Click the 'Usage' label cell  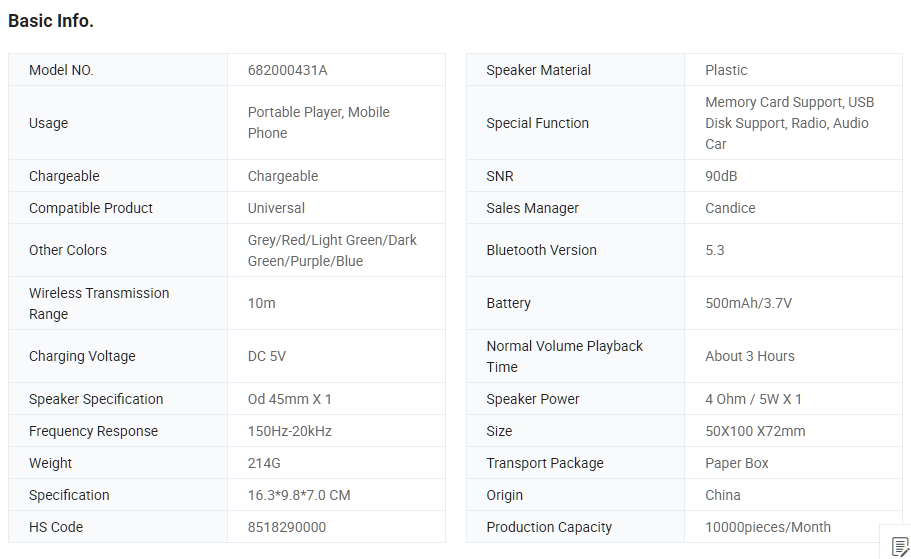click(118, 123)
